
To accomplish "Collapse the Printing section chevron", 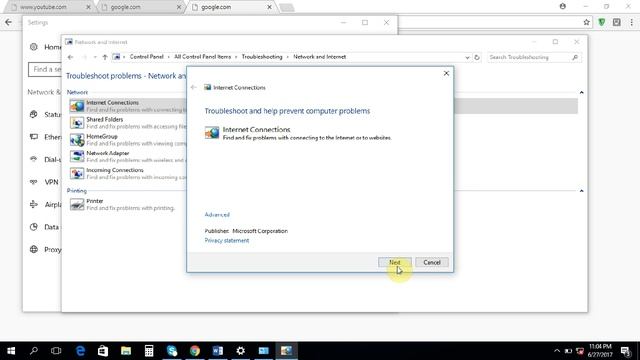I will click(581, 191).
